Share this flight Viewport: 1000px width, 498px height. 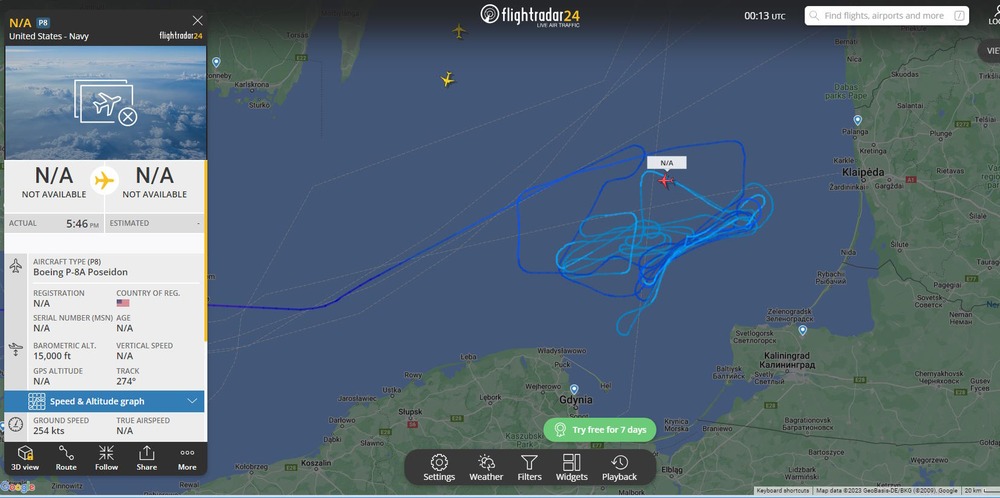click(147, 458)
